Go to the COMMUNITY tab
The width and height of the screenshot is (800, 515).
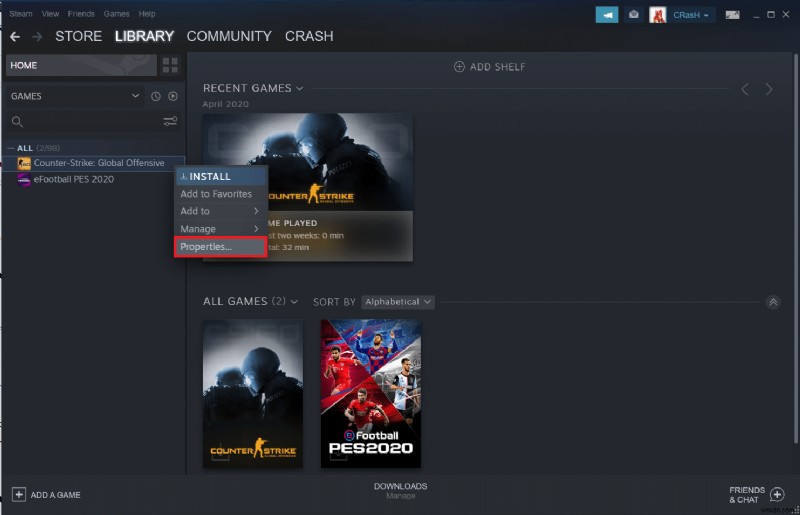229,36
